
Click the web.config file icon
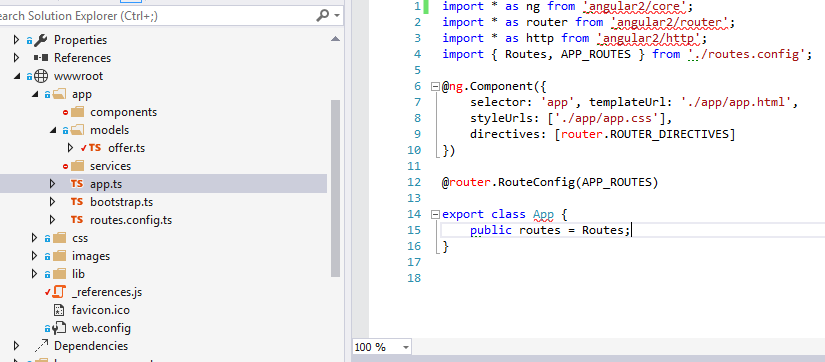coord(59,328)
